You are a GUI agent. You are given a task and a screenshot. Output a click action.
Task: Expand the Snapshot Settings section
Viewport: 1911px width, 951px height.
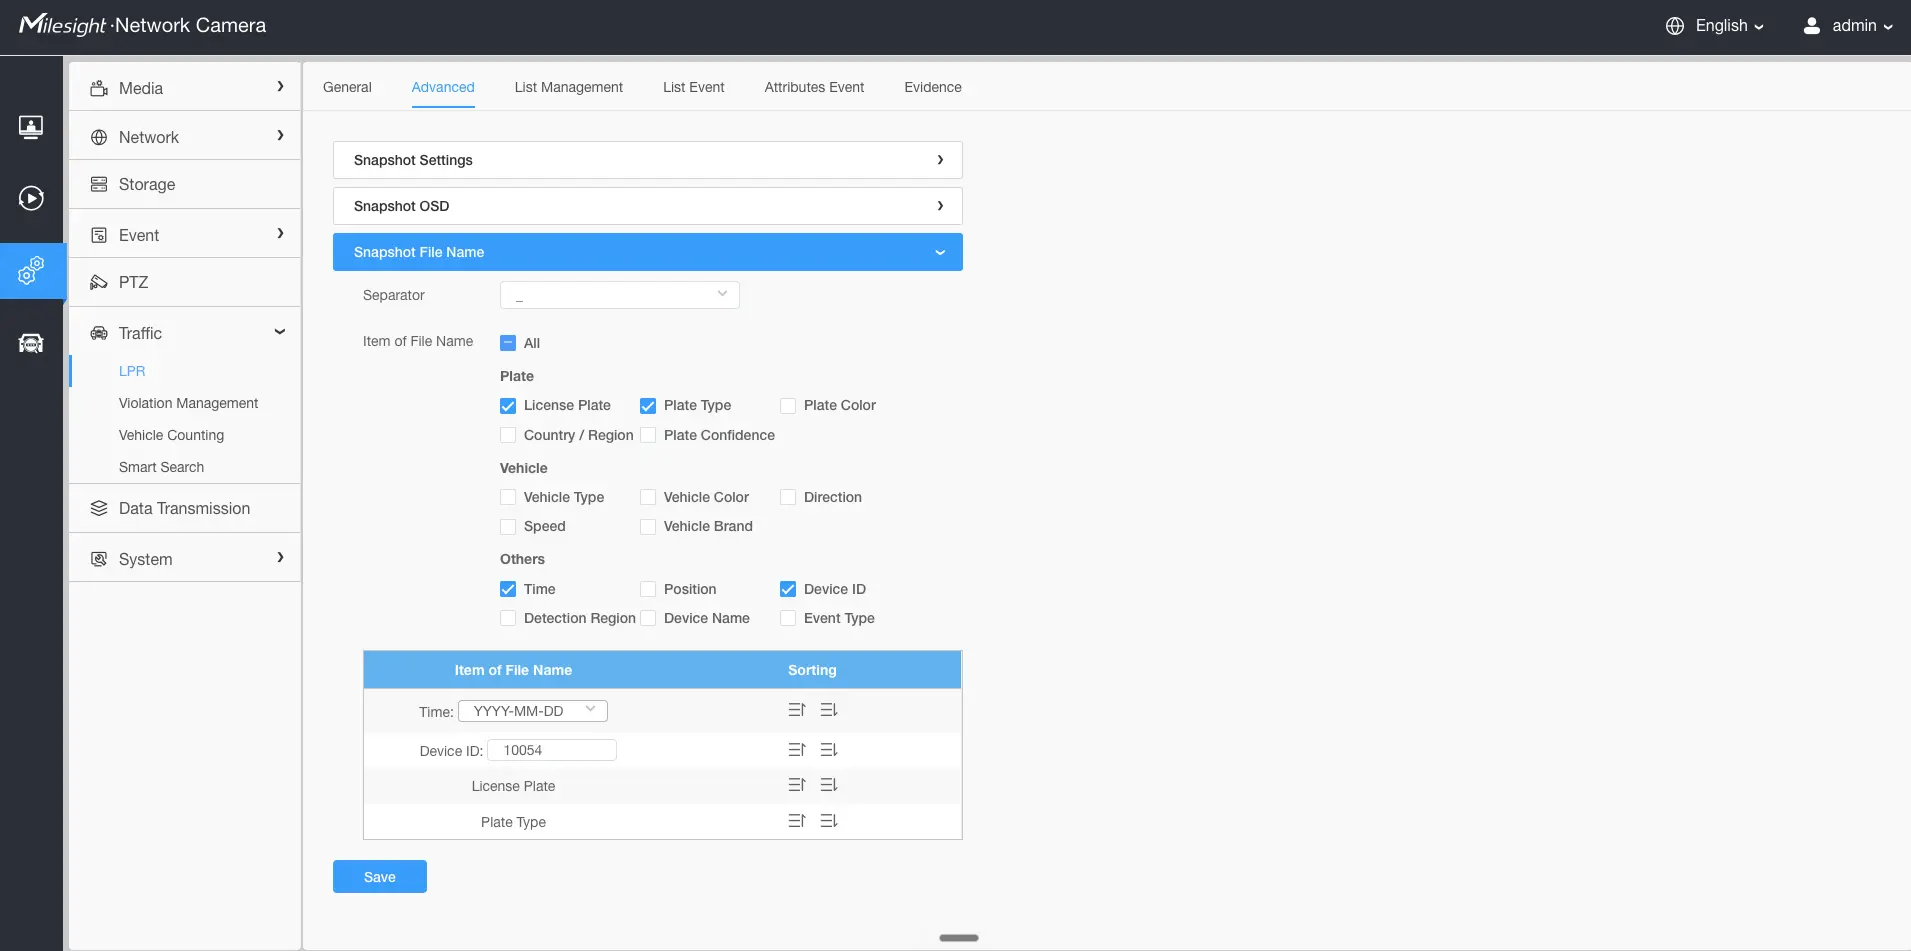click(x=648, y=160)
